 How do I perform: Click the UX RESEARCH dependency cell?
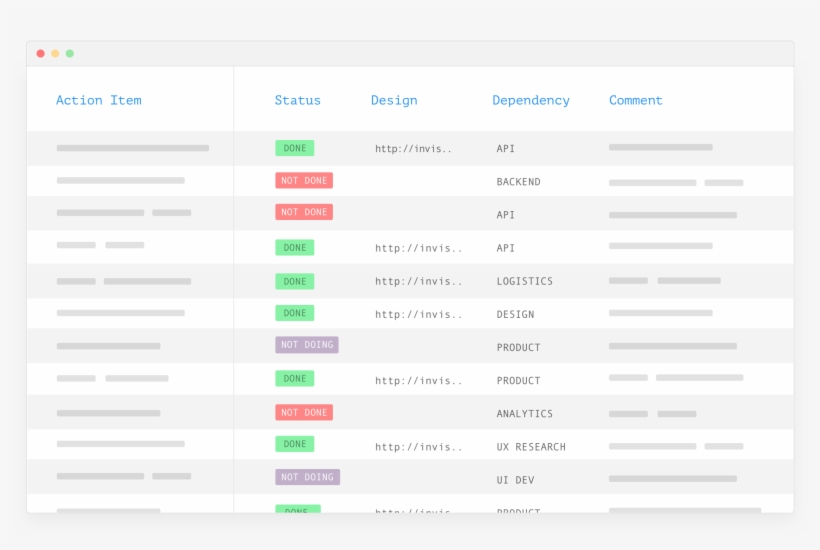tap(530, 447)
